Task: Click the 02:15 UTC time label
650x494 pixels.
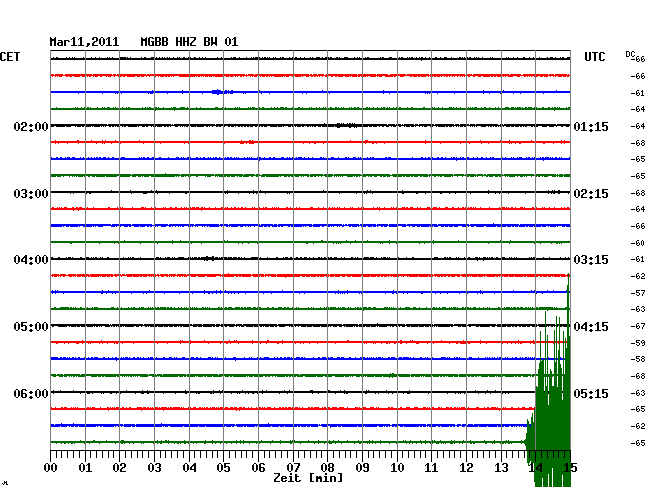Action: click(x=591, y=194)
